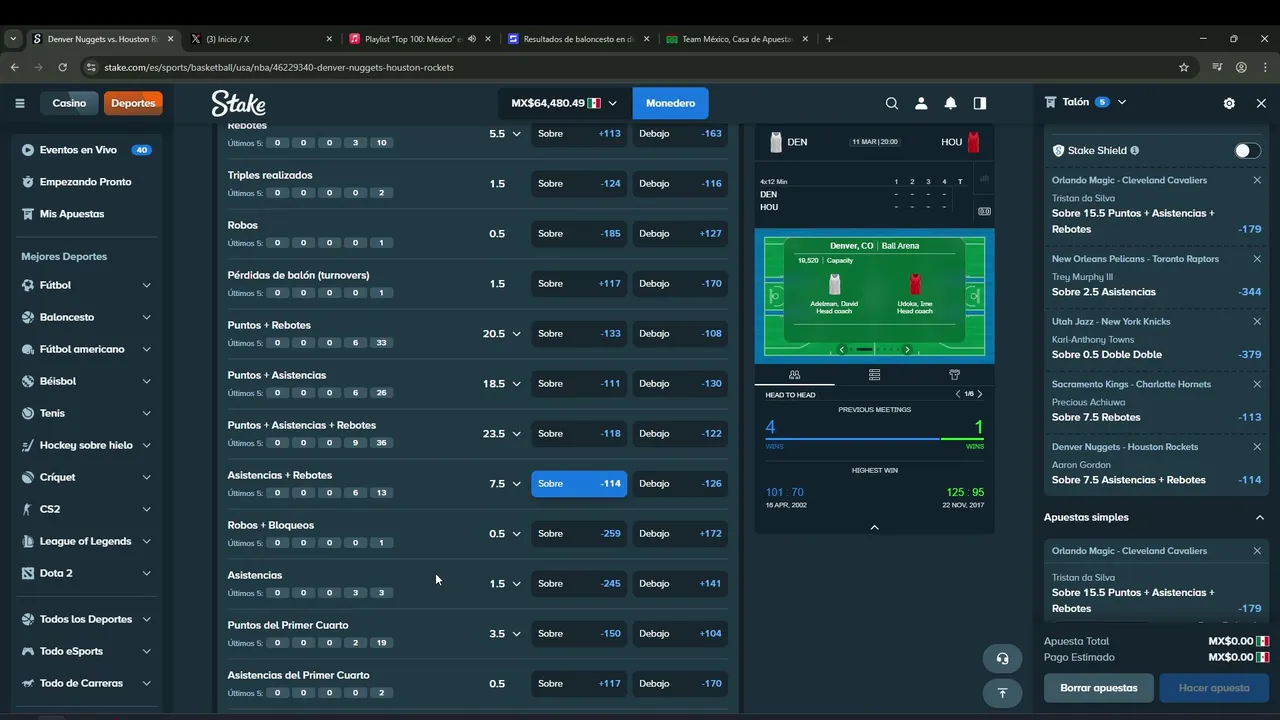
Task: Select Debajo +127 for Robos
Action: 680,233
